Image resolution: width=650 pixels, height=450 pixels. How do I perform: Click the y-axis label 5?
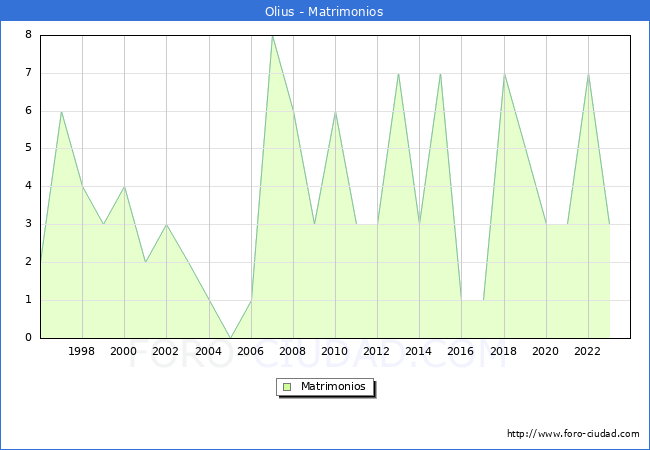click(28, 148)
